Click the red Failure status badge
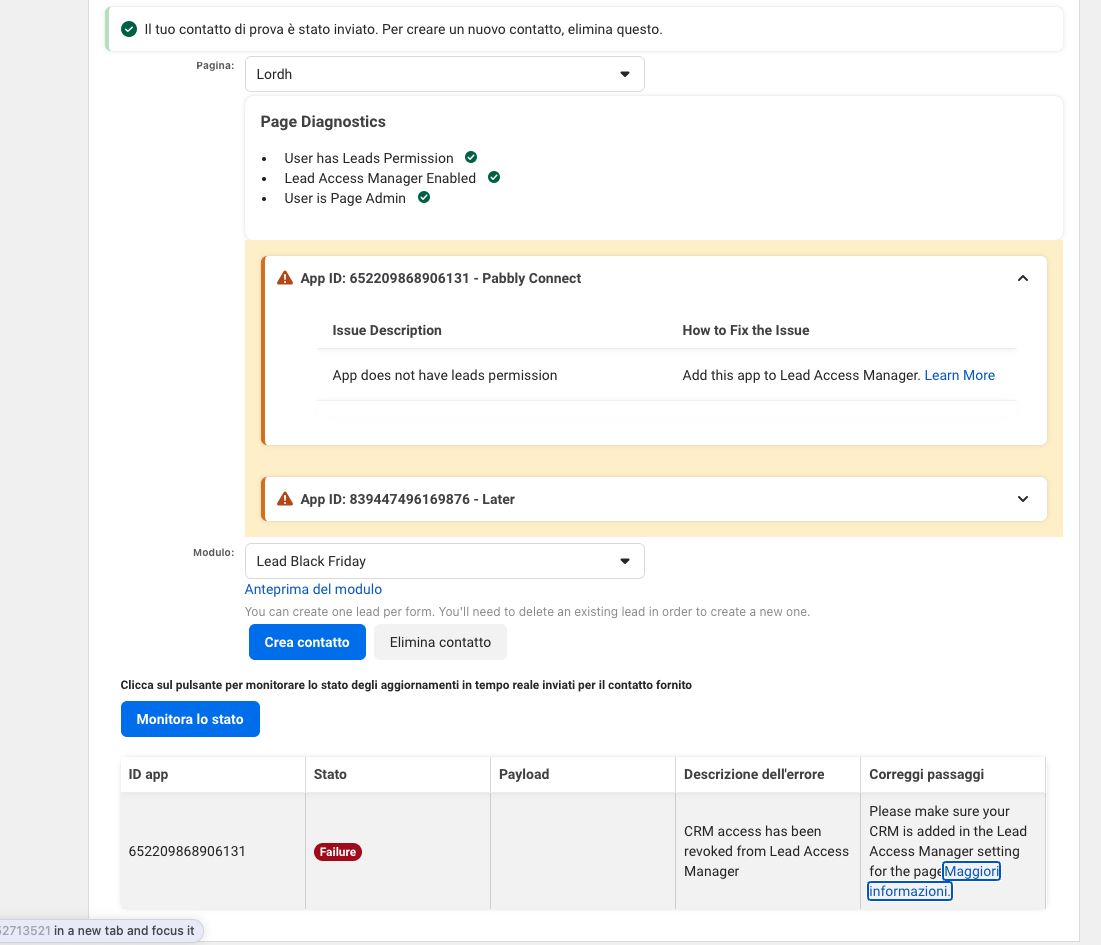This screenshot has width=1101, height=945. (x=338, y=852)
